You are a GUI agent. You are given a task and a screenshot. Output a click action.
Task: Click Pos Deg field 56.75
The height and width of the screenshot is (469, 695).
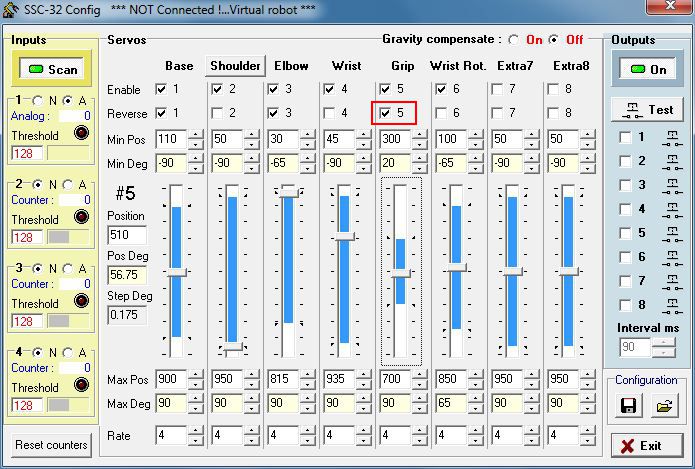pyautogui.click(x=127, y=275)
